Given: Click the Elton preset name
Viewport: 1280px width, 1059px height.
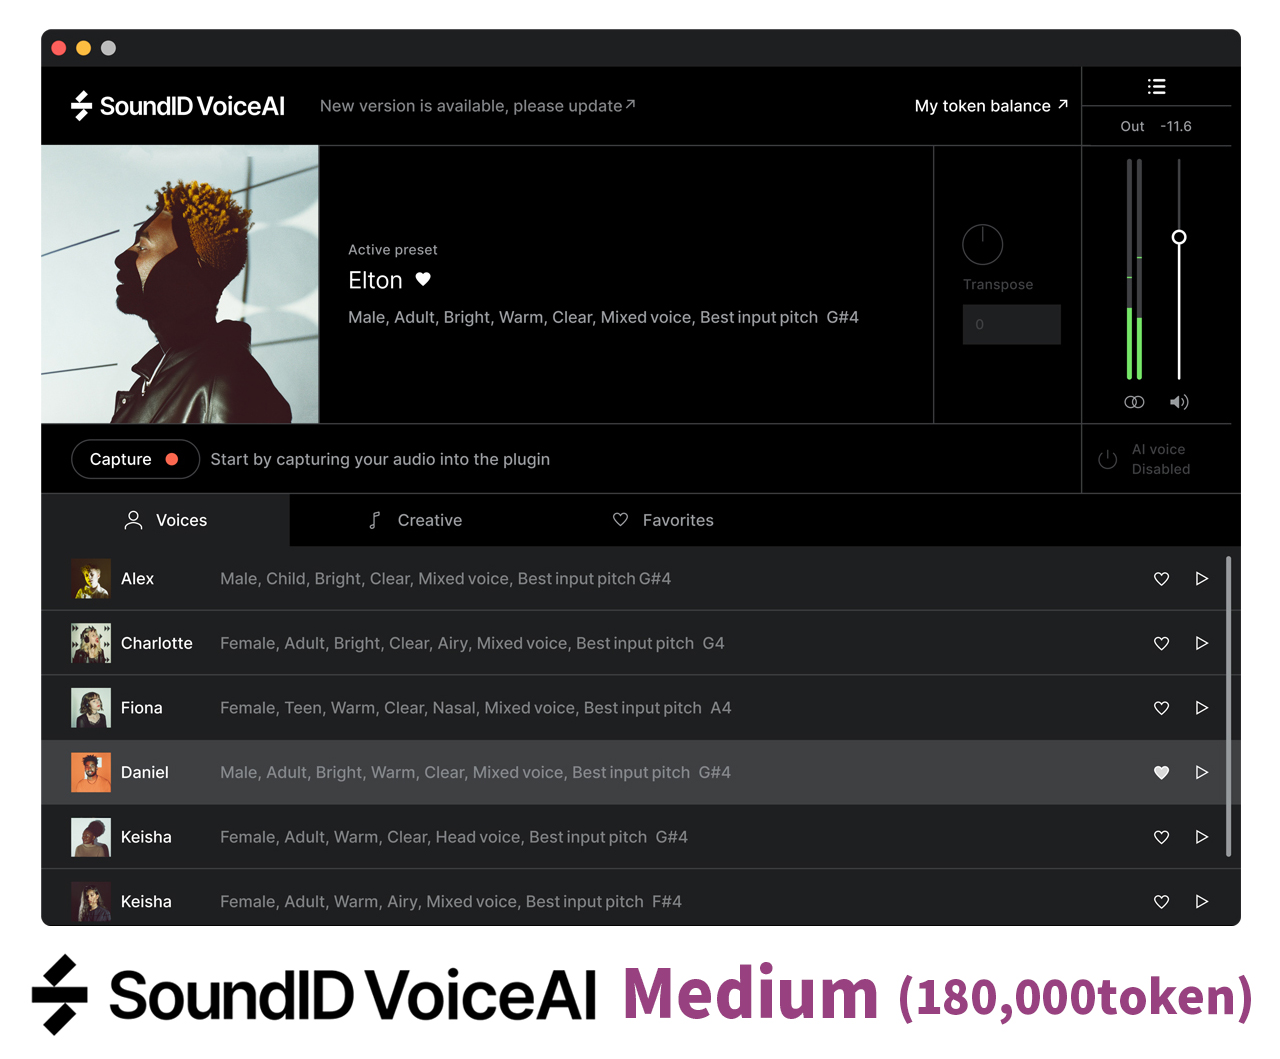Looking at the screenshot, I should pyautogui.click(x=375, y=280).
